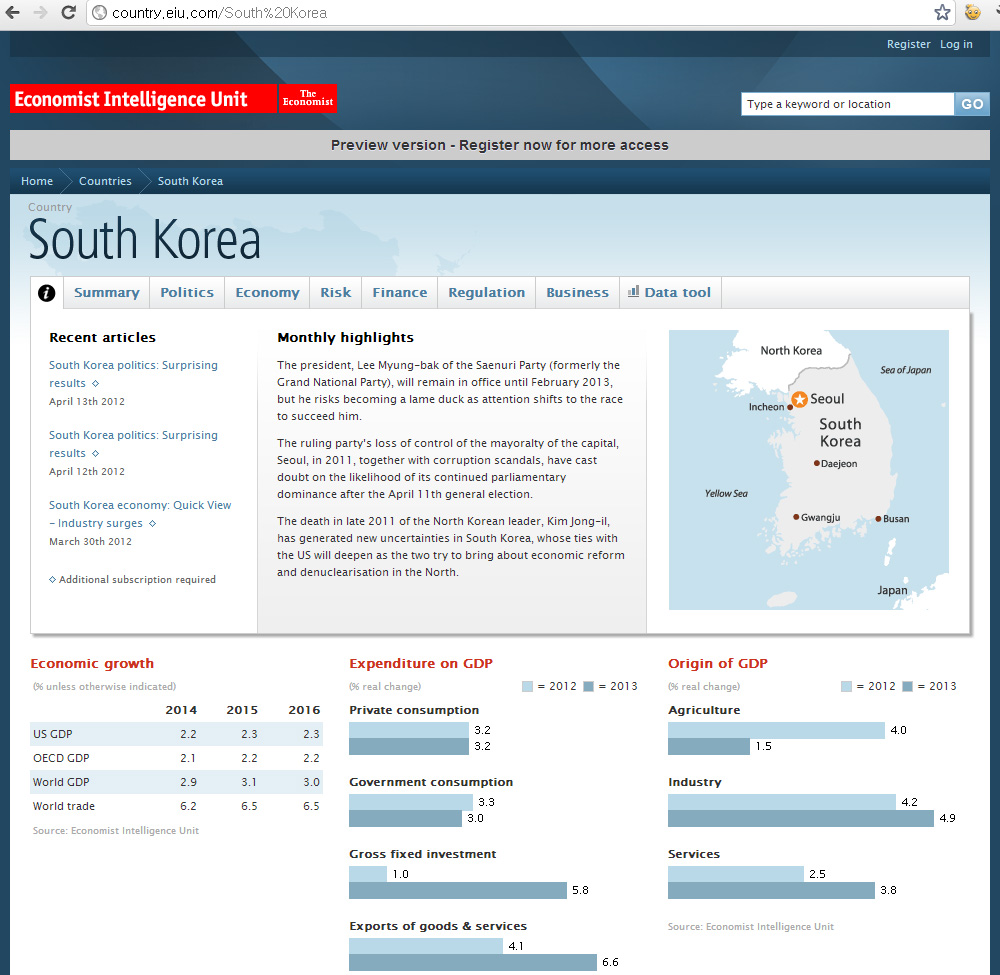Open Countries in the breadcrumb
This screenshot has width=1000, height=975.
[105, 181]
